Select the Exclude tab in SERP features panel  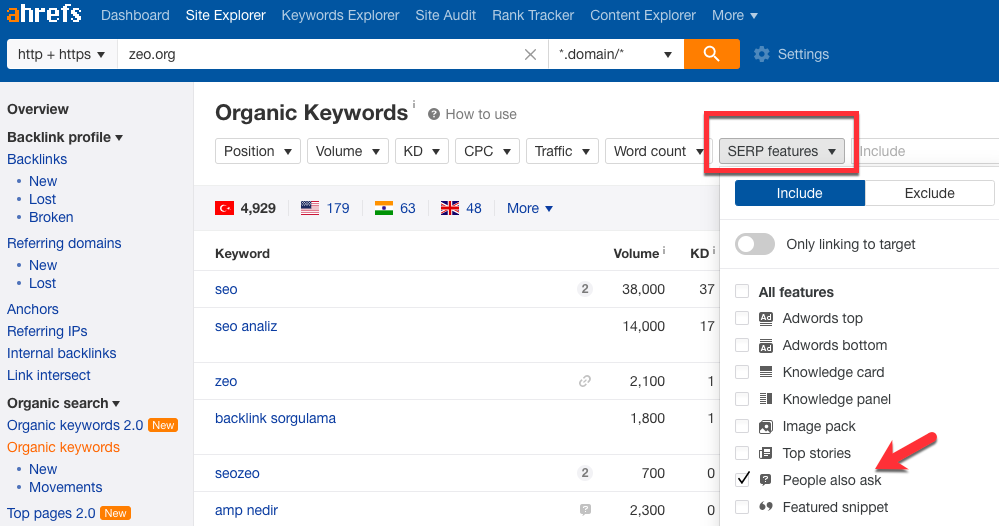tap(930, 193)
